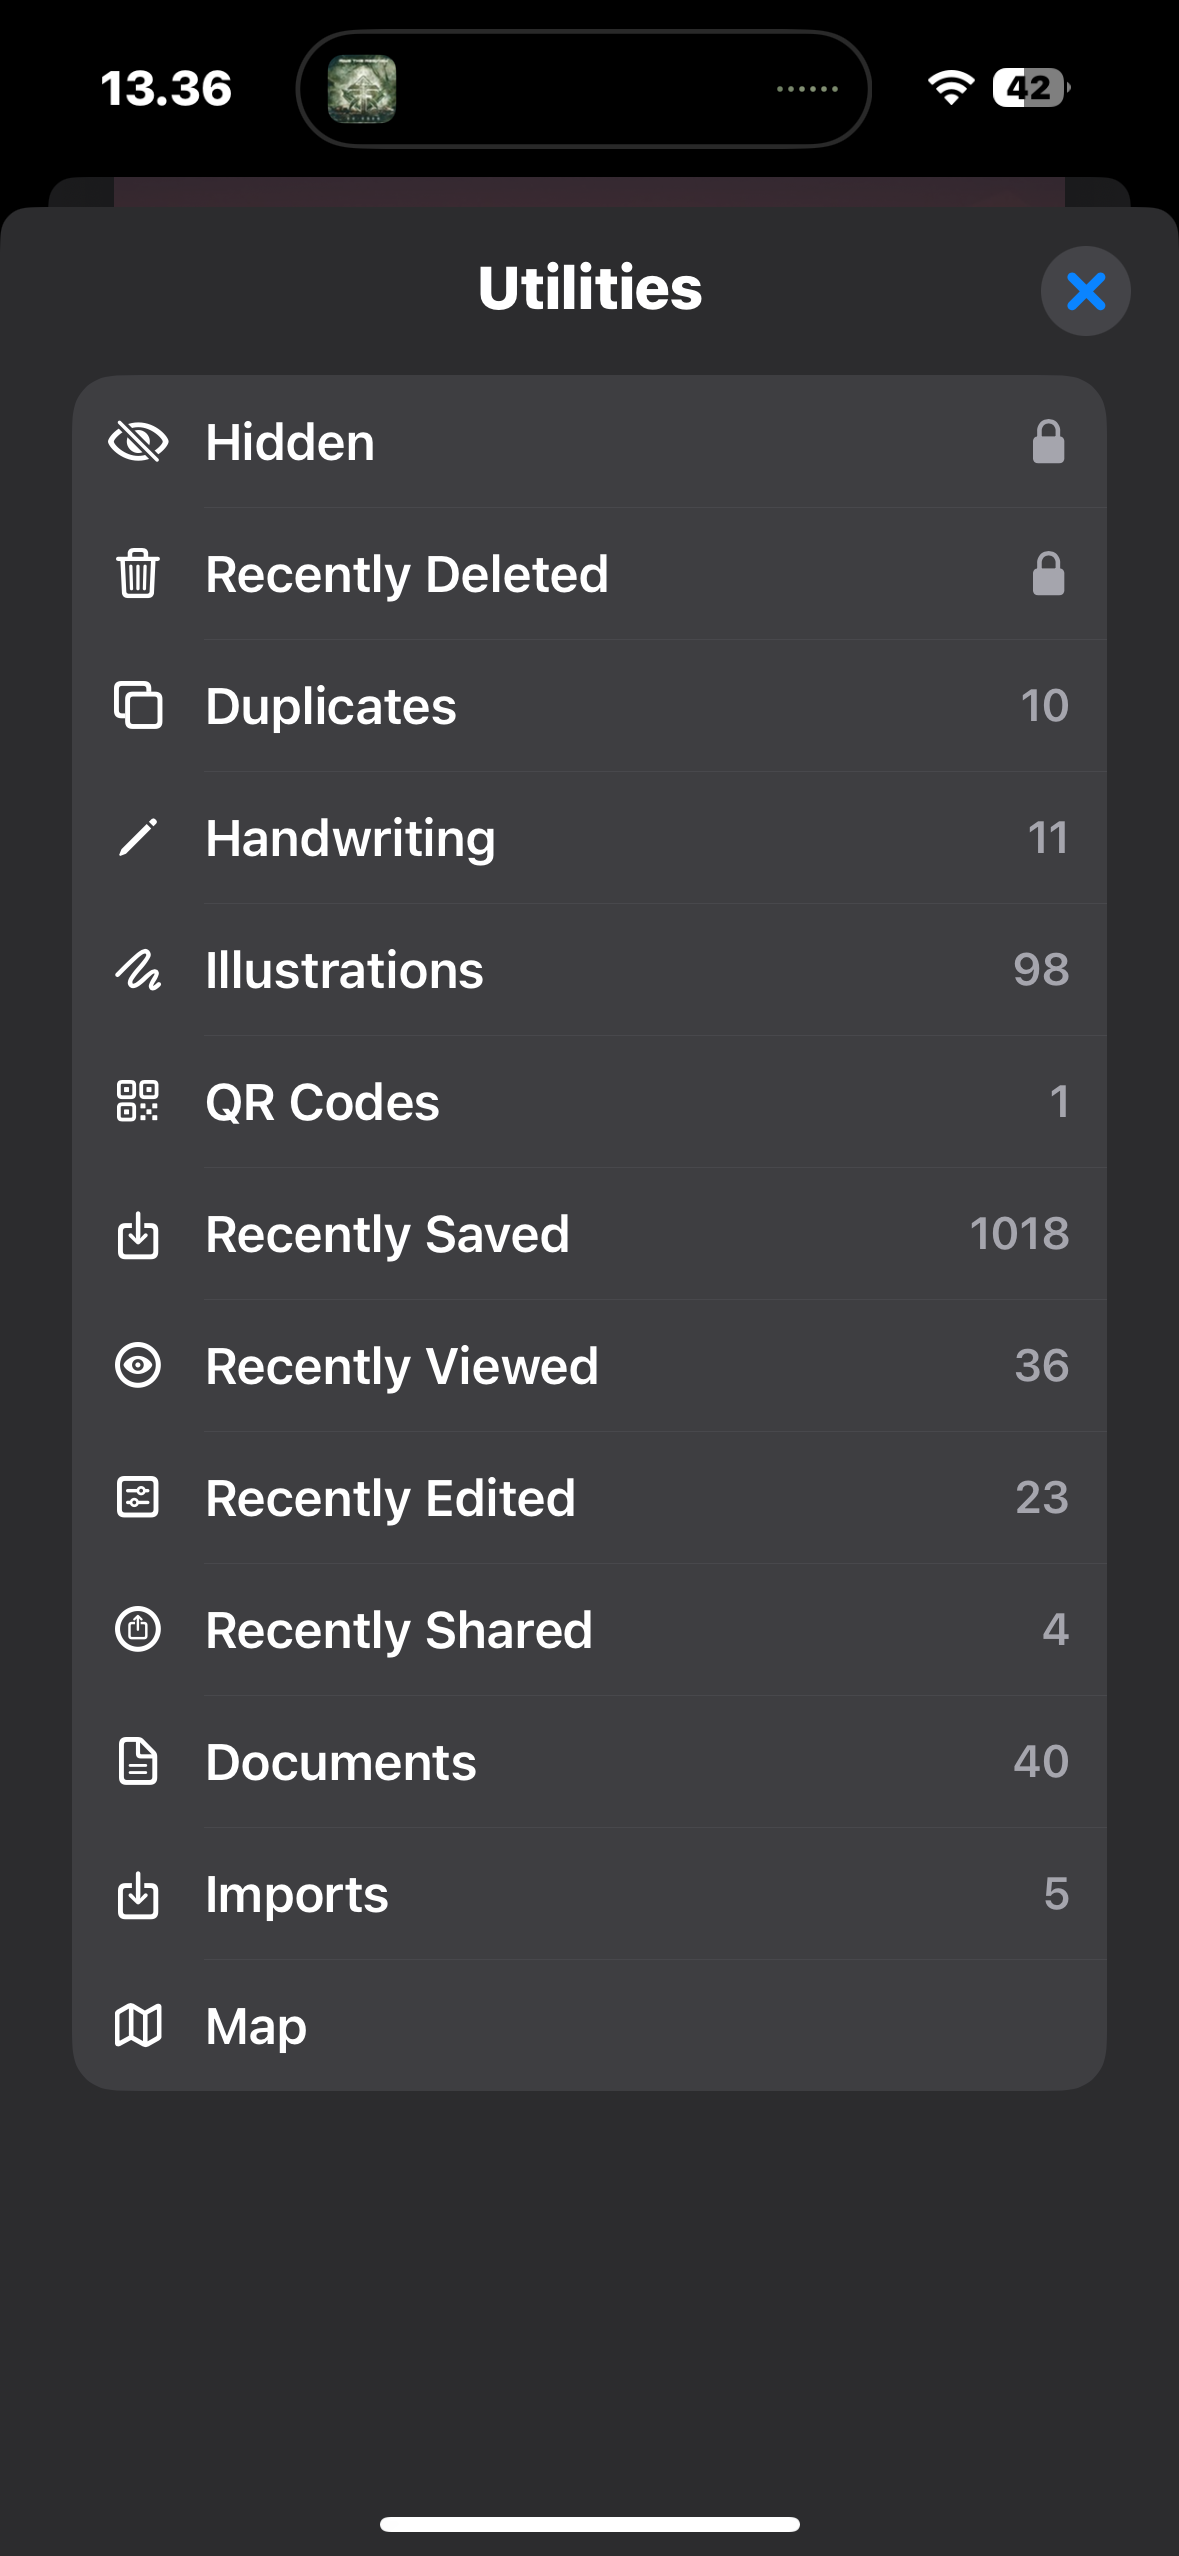Screen dimensions: 1179x2556
Task: Tap the lock icon on Recently Deleted
Action: click(1048, 574)
